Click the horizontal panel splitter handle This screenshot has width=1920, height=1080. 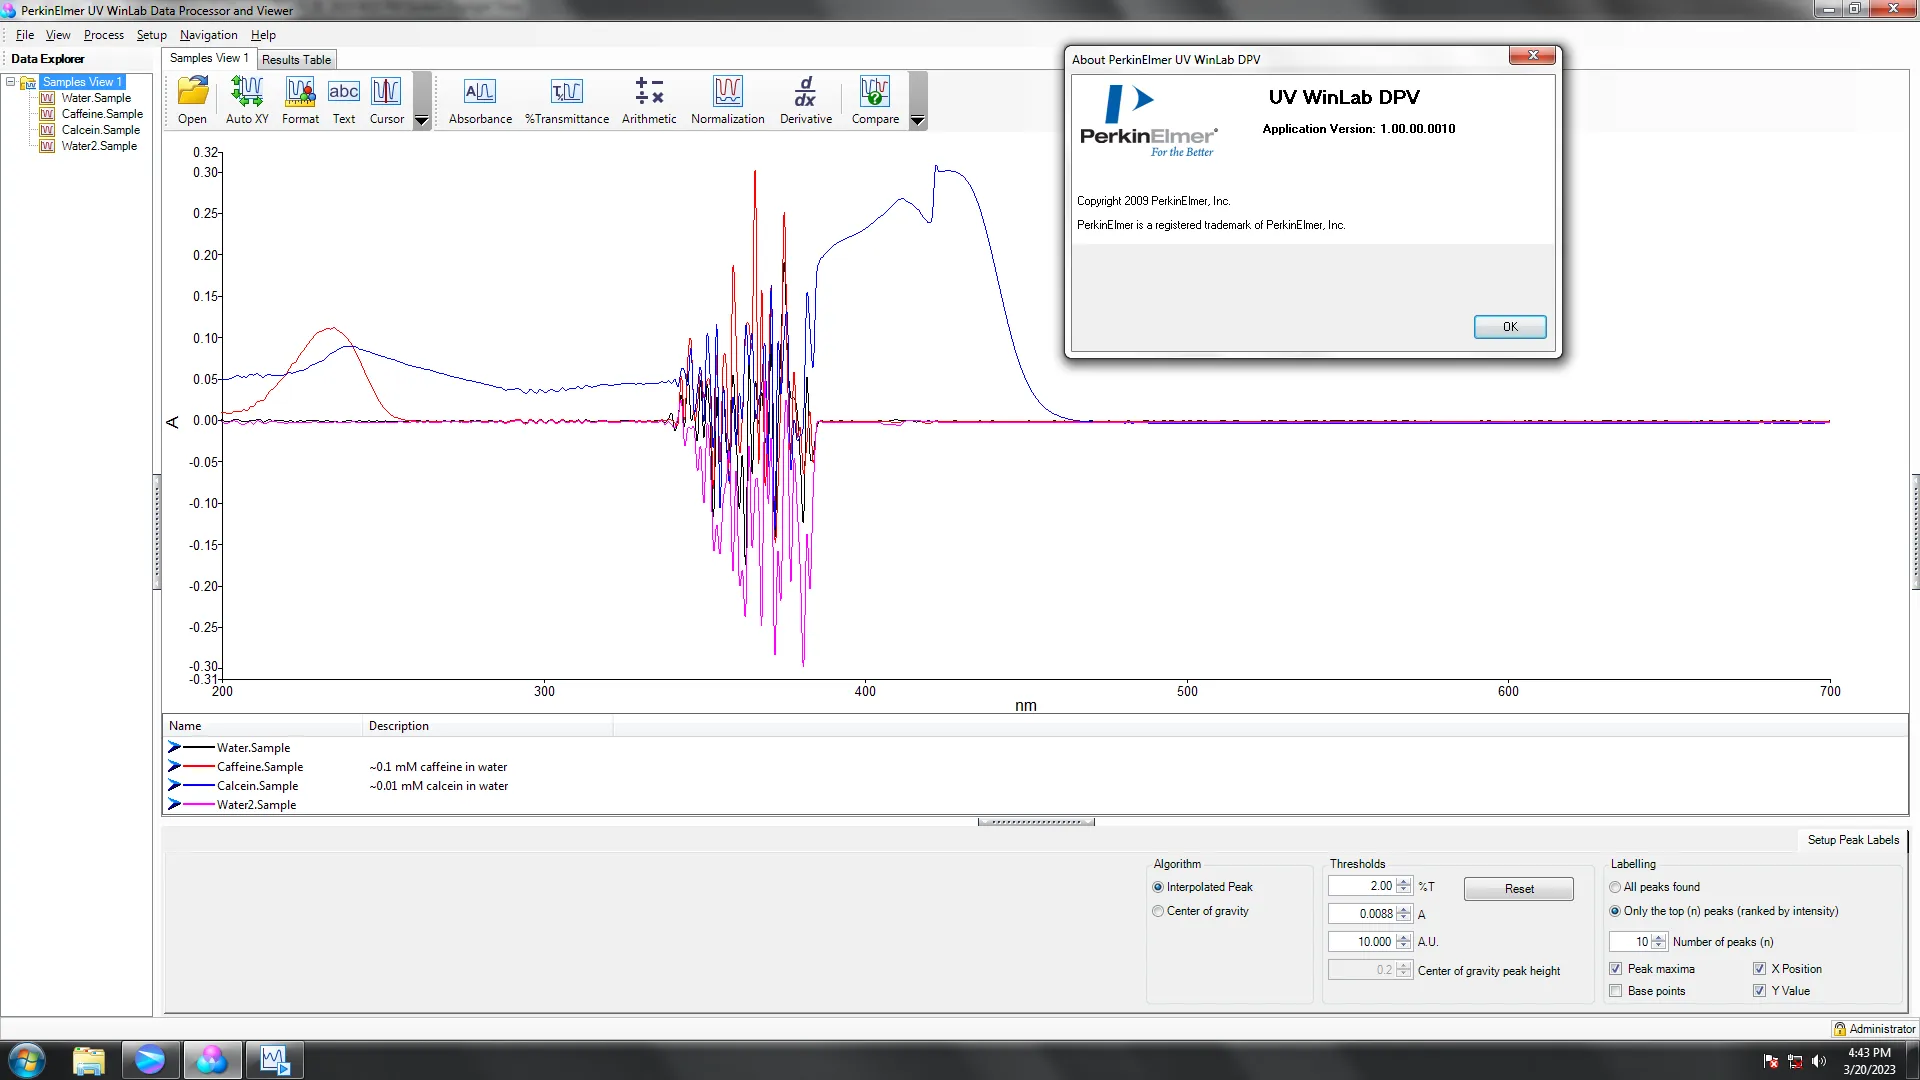tap(1036, 822)
